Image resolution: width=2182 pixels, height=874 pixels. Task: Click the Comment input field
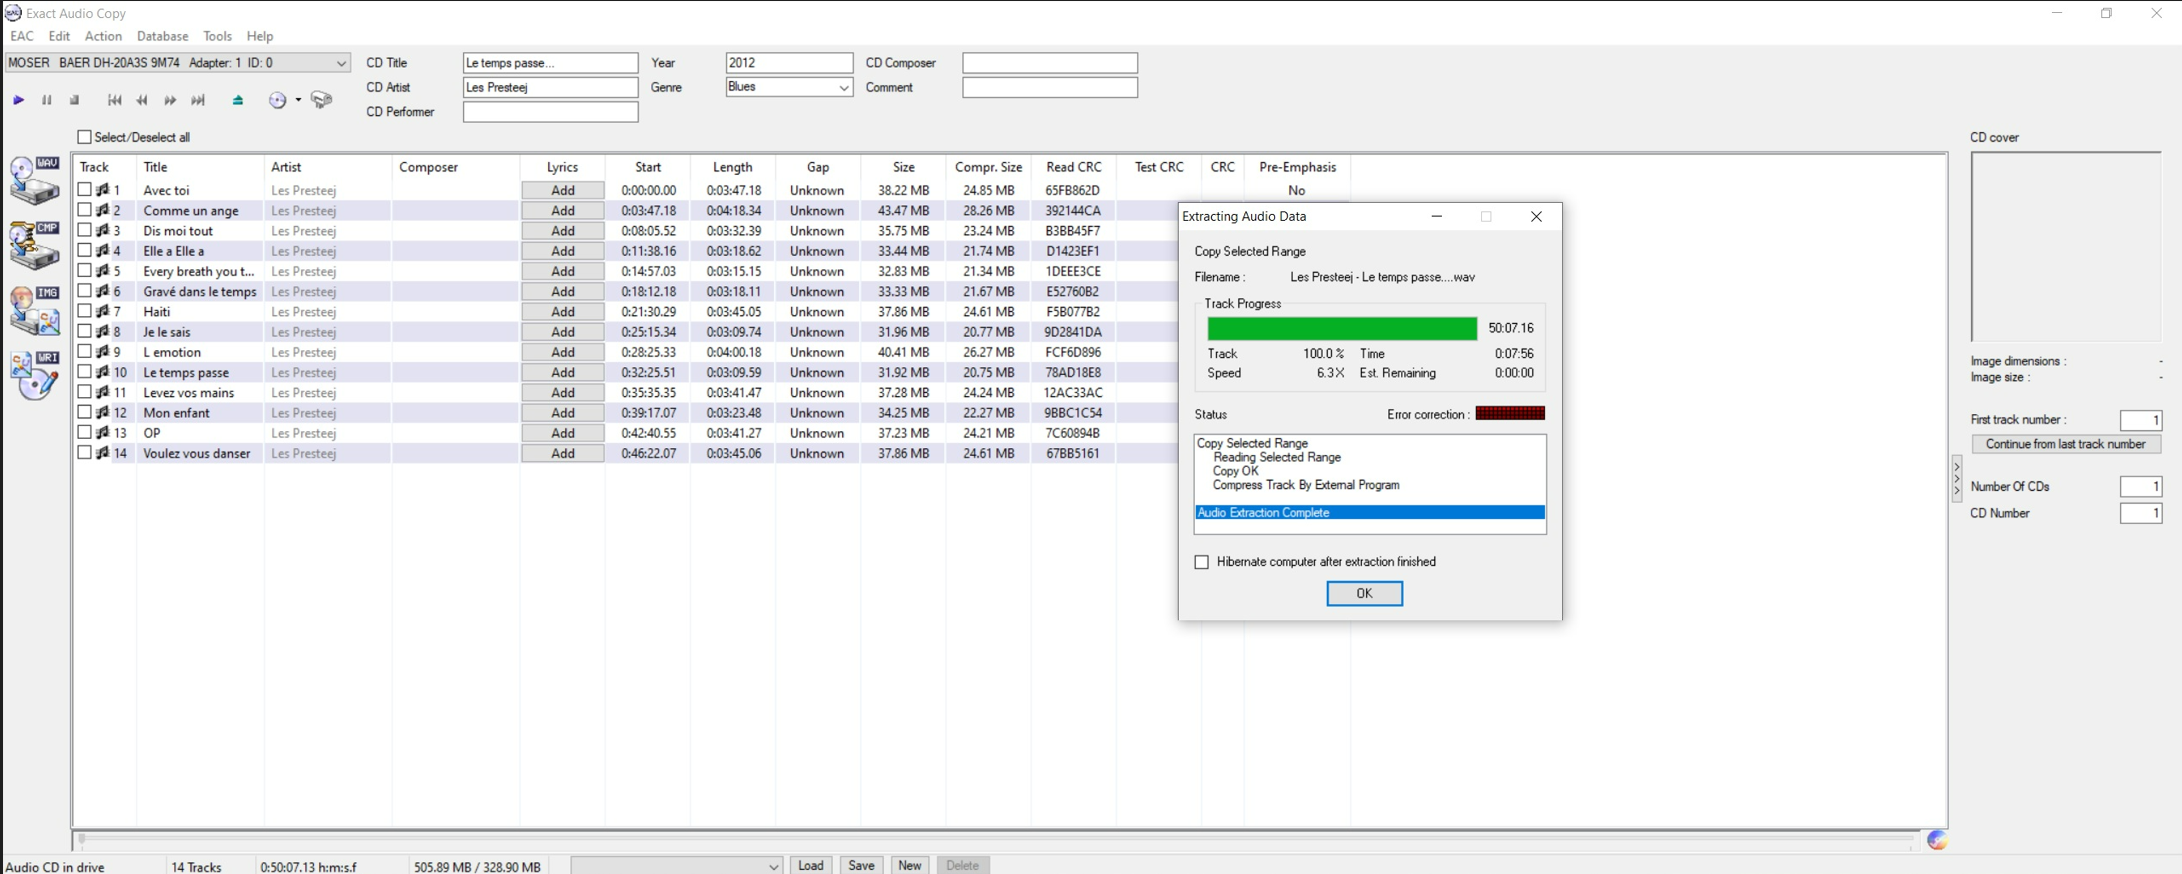tap(1050, 87)
